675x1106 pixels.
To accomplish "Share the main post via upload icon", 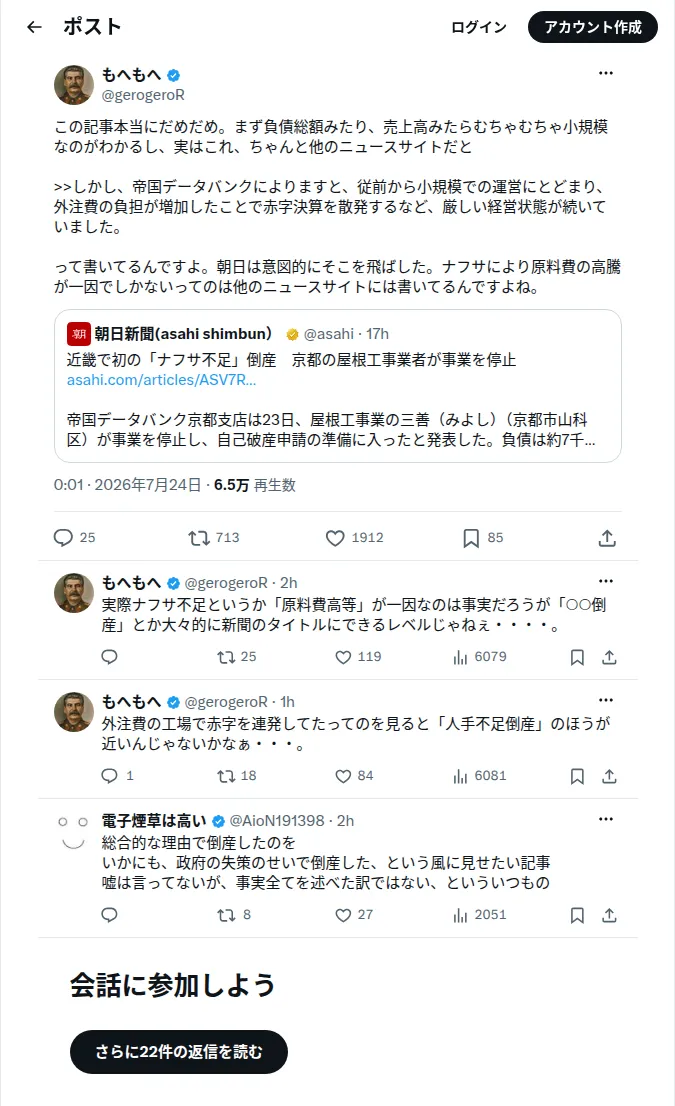I will [607, 537].
